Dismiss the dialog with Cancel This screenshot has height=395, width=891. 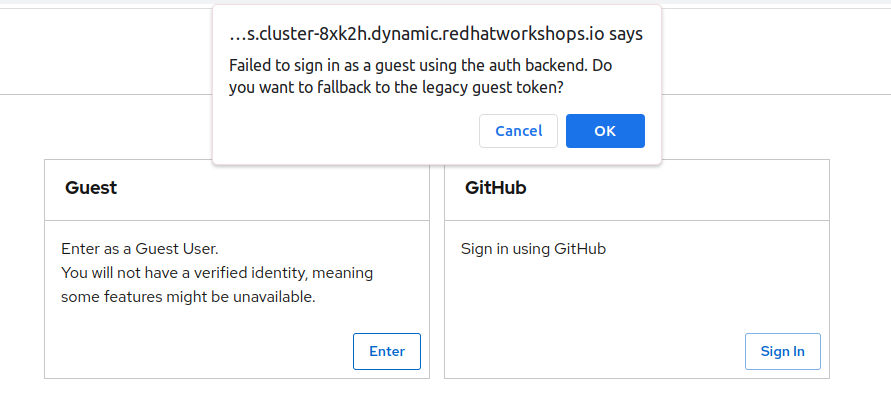(518, 131)
